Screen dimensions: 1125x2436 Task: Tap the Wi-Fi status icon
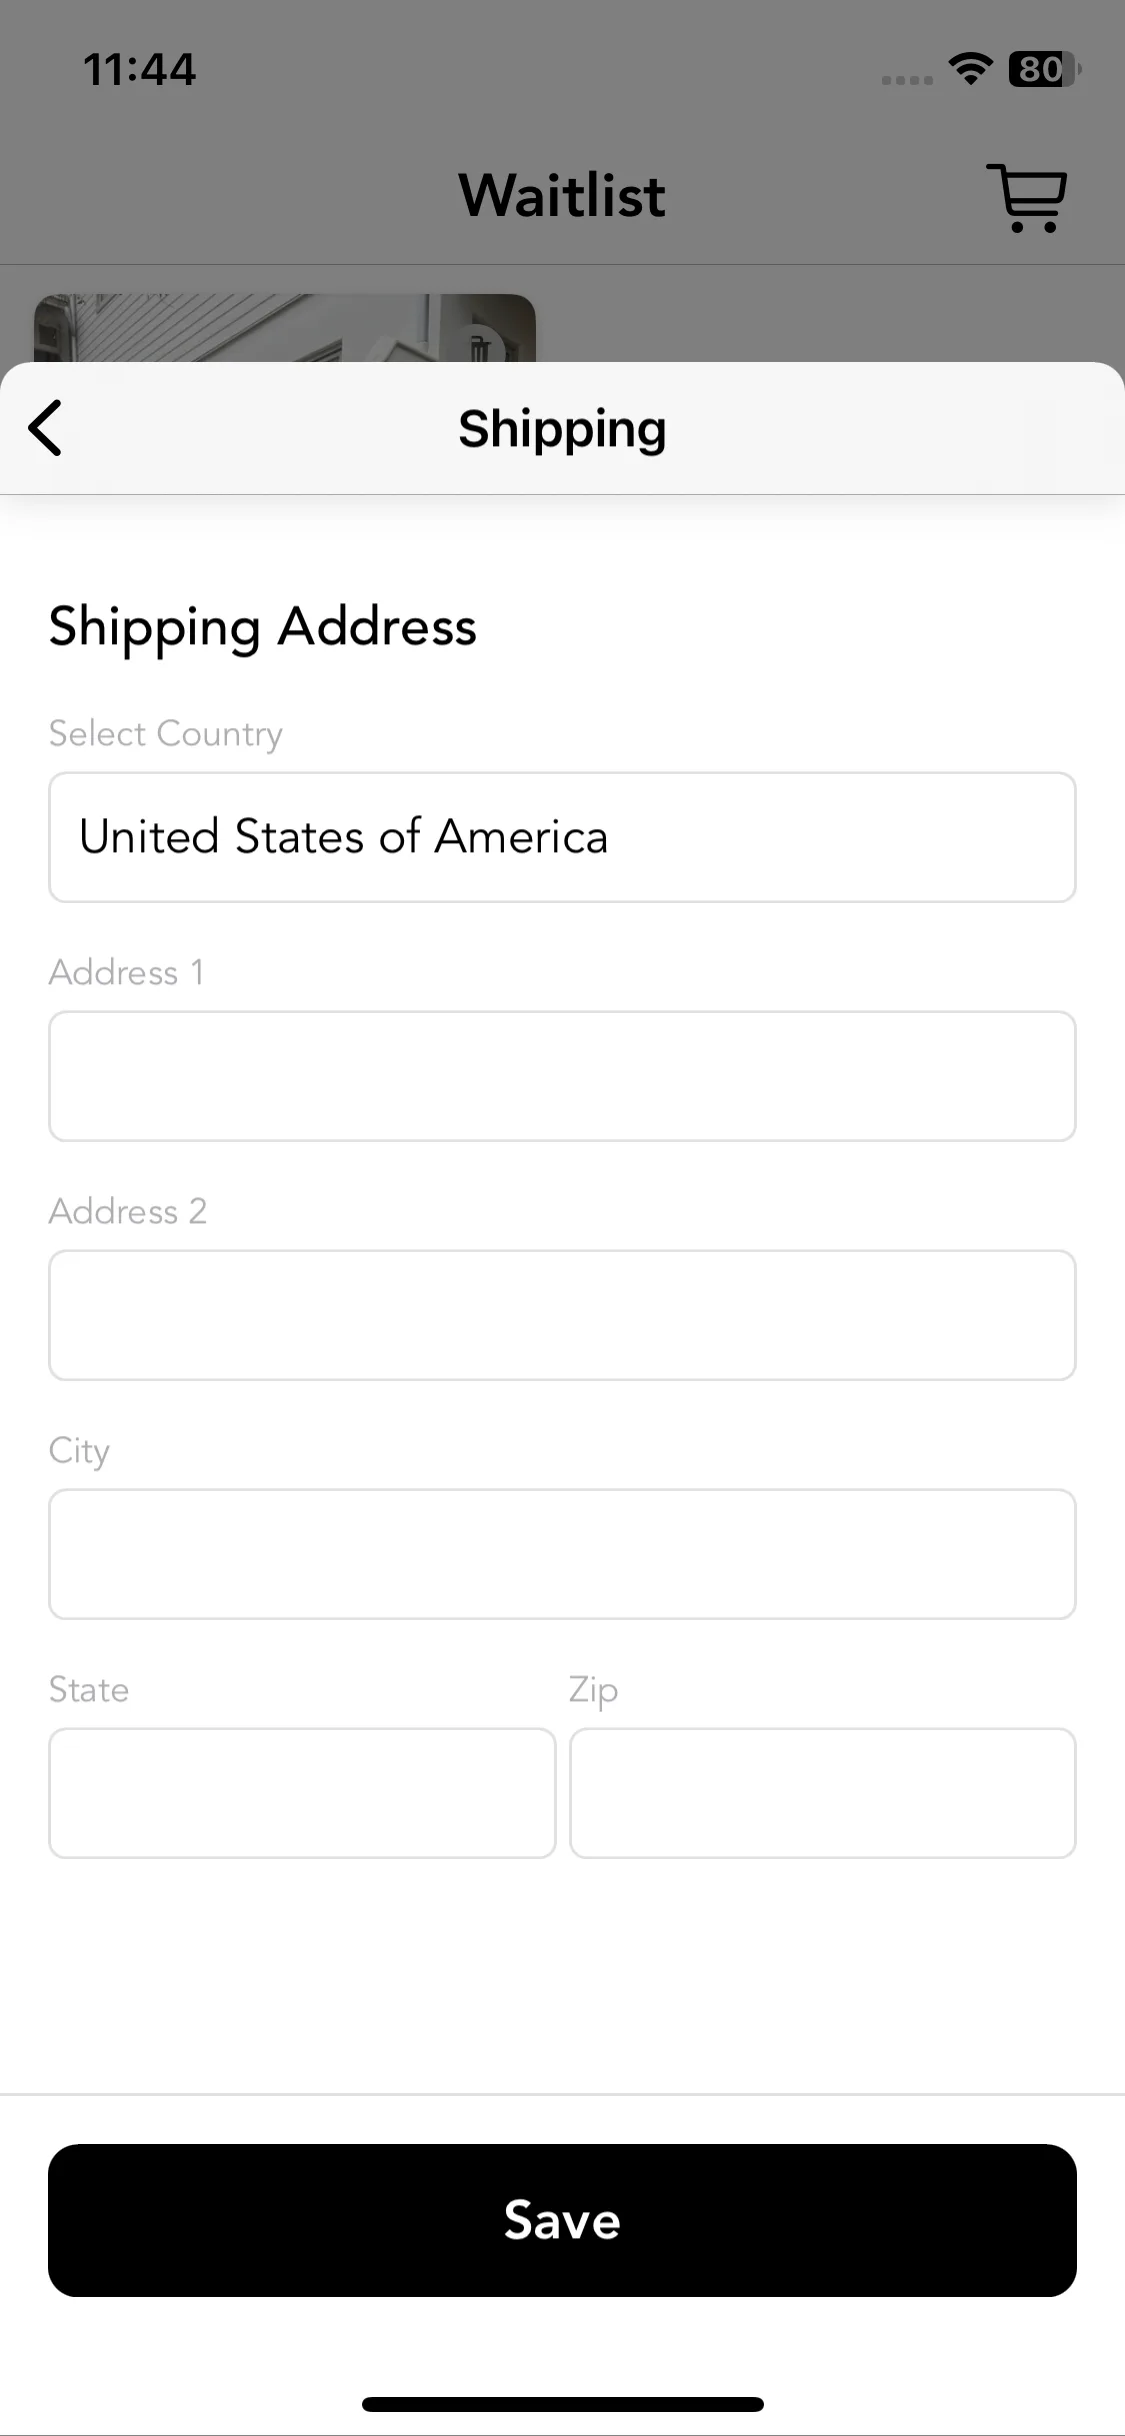(970, 69)
